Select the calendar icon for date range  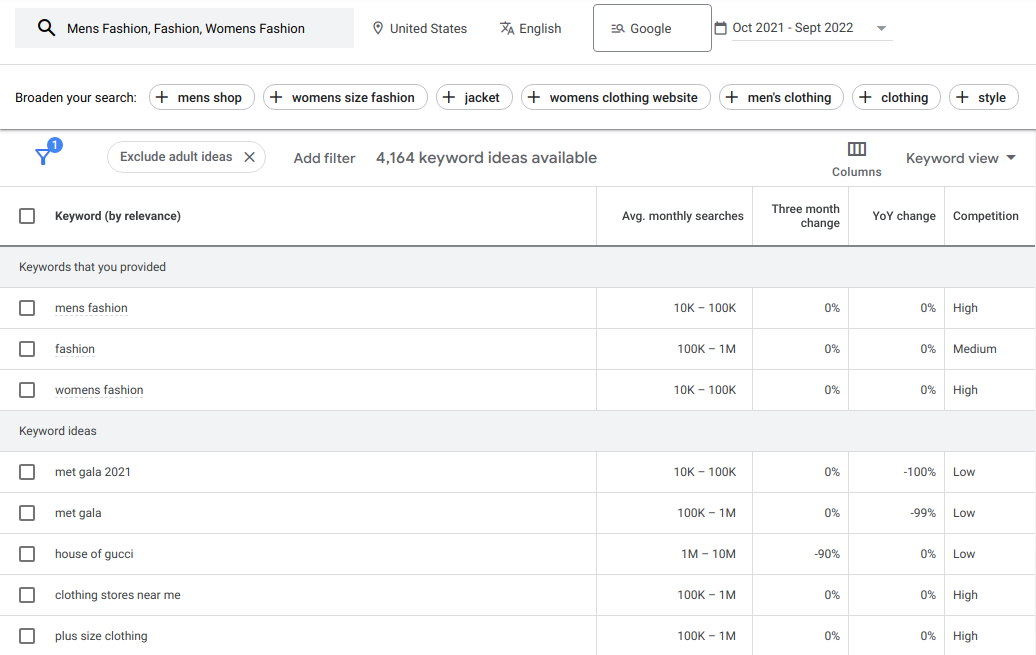(x=721, y=28)
